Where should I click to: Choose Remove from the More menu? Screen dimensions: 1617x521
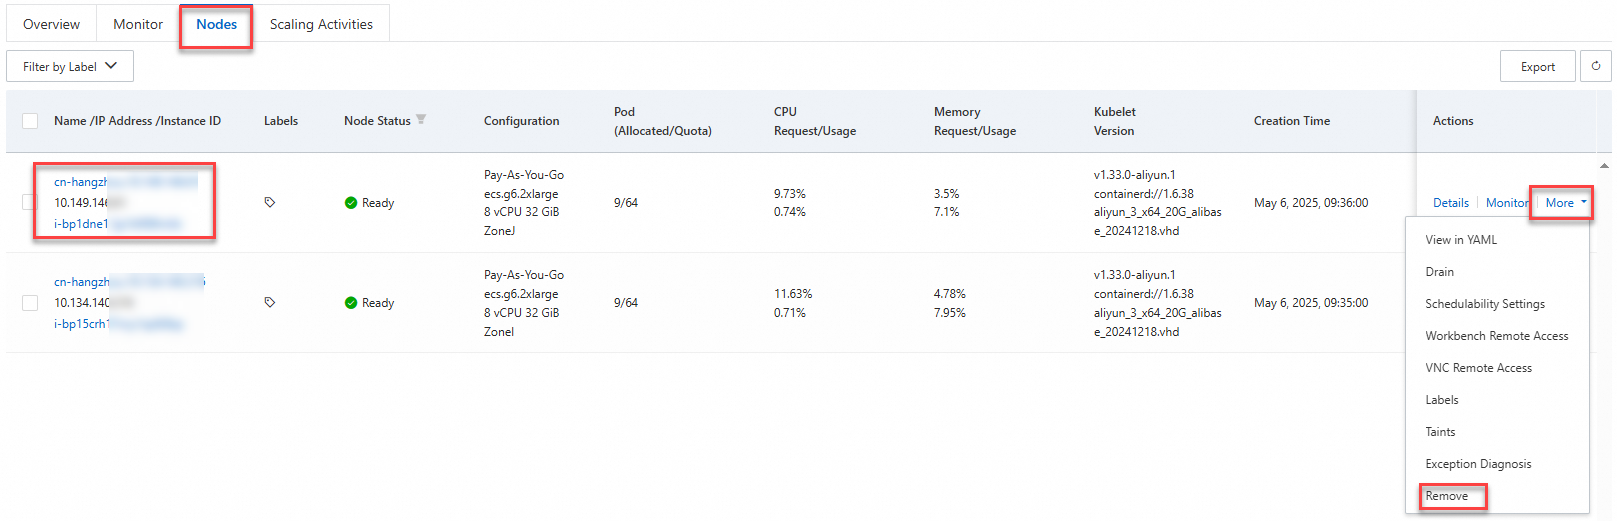click(1447, 496)
